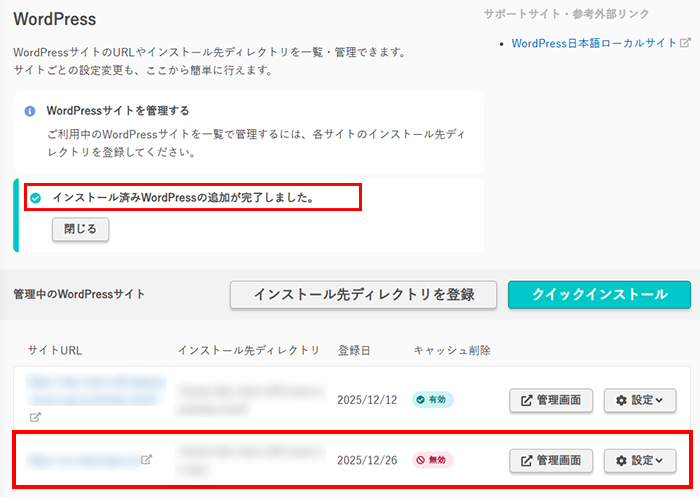This screenshot has height=497, width=700.
Task: Click external link icon beside WordPress日本語ローカルサイト
Action: pos(685,43)
